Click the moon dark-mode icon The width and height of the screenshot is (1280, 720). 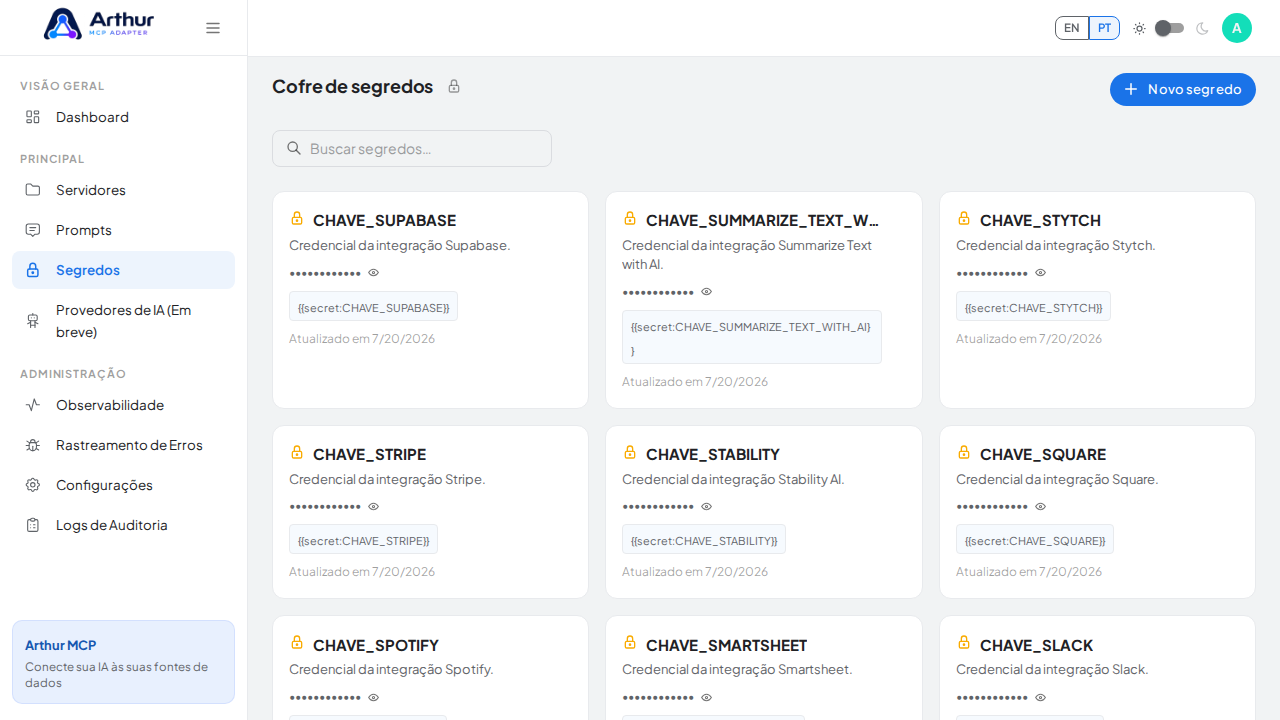point(1202,28)
